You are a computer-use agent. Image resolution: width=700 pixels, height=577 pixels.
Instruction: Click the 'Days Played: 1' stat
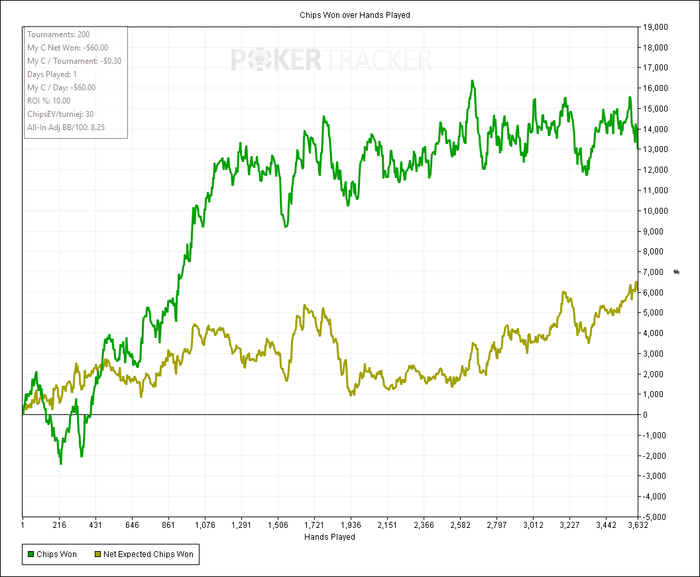coord(52,74)
